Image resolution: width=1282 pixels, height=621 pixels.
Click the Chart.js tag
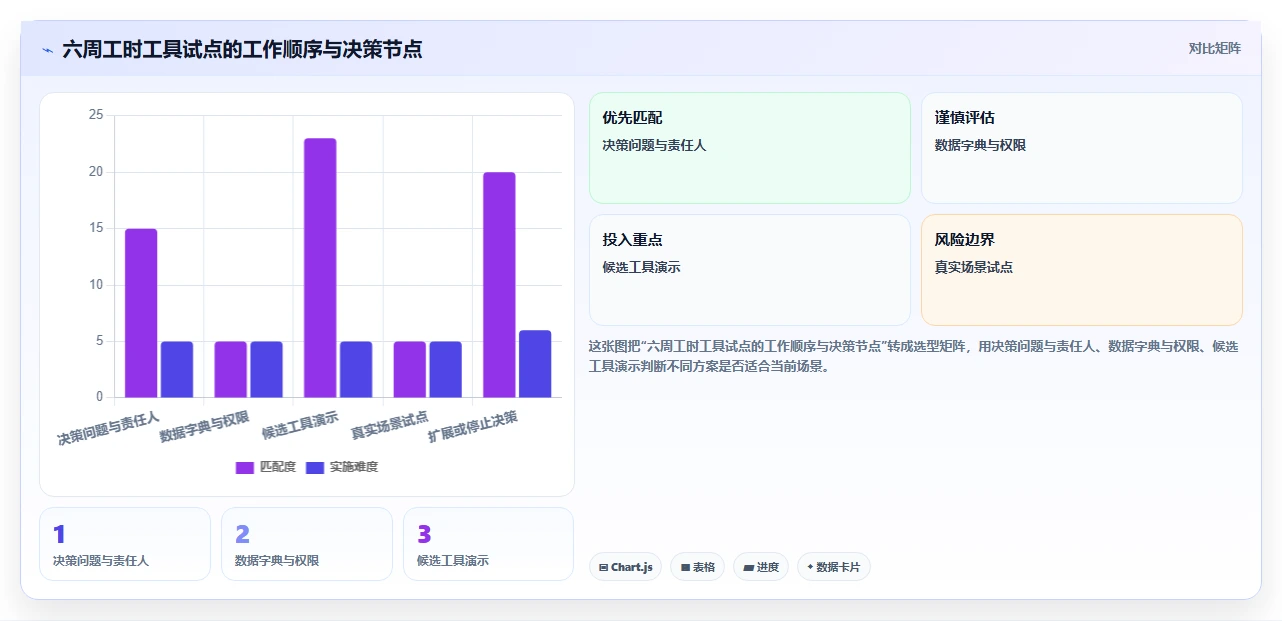625,567
